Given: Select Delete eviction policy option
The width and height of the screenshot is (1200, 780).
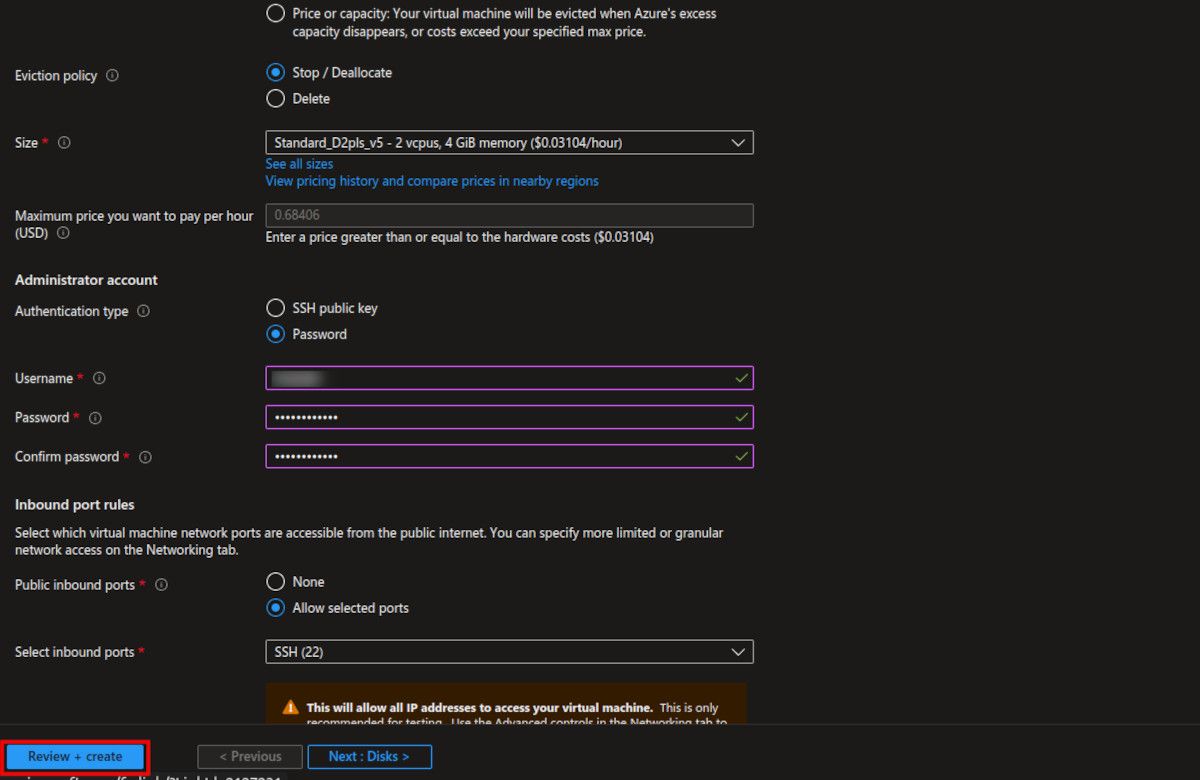Looking at the screenshot, I should [275, 99].
